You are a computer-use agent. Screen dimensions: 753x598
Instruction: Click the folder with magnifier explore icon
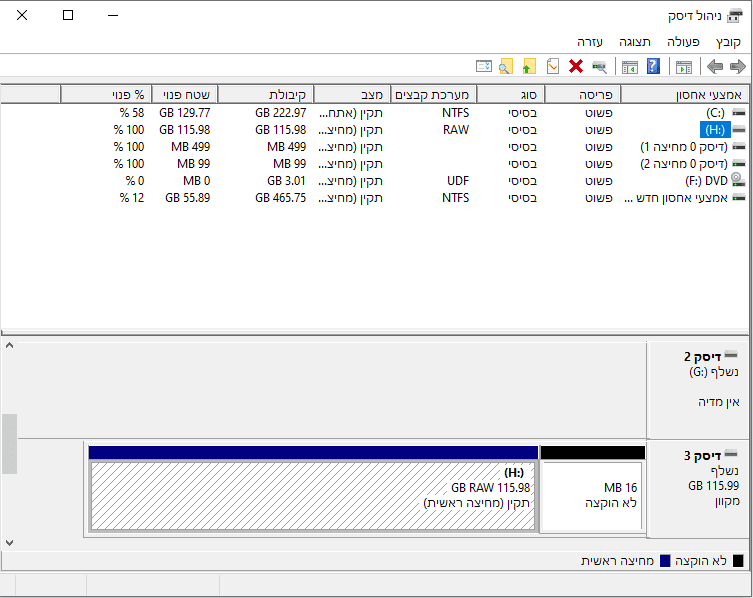pos(506,66)
